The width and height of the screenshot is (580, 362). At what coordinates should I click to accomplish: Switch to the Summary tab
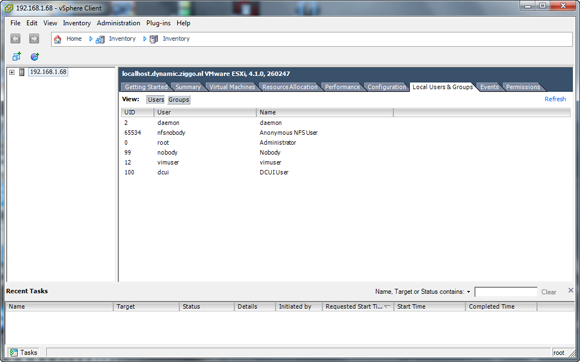tap(188, 87)
